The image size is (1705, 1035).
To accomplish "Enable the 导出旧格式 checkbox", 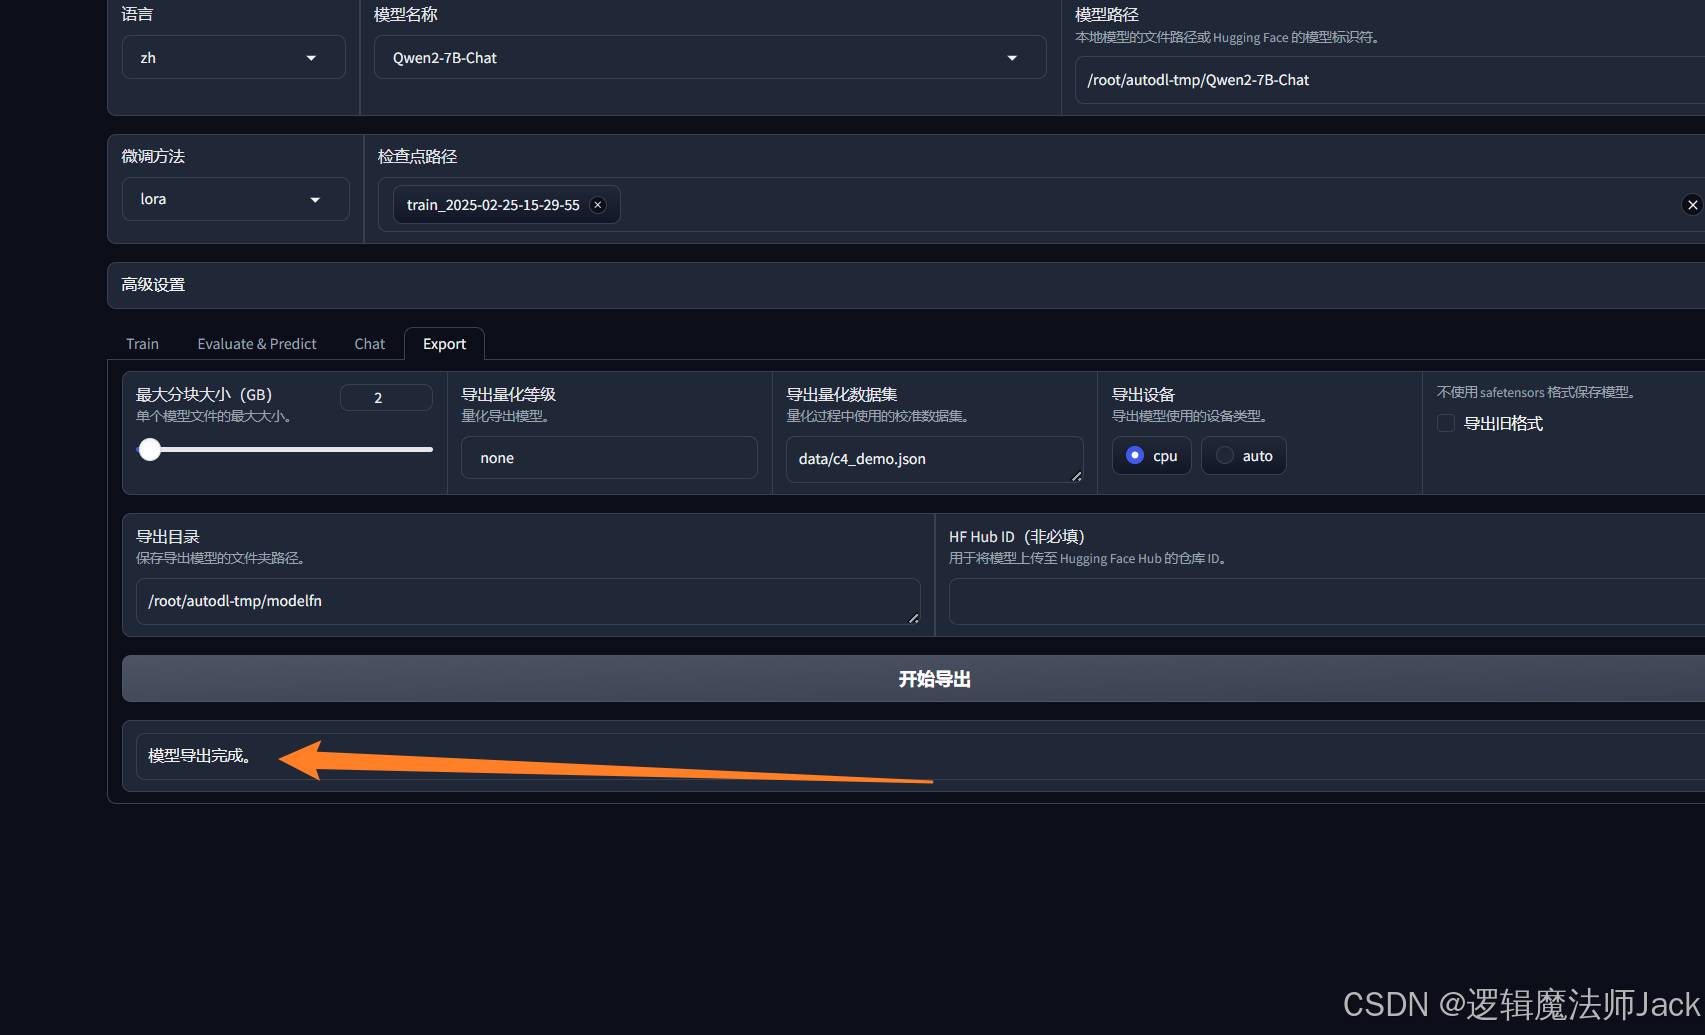I will tap(1446, 424).
